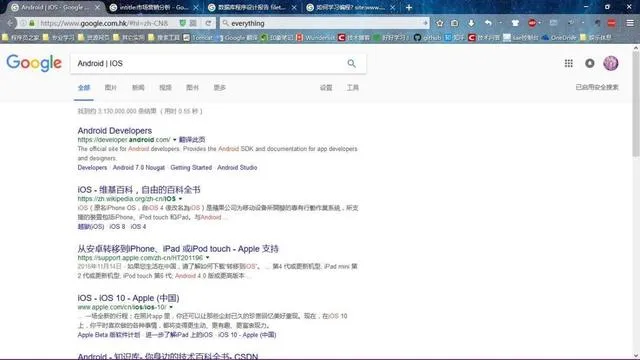Close the second browser tab

click(x=196, y=7)
